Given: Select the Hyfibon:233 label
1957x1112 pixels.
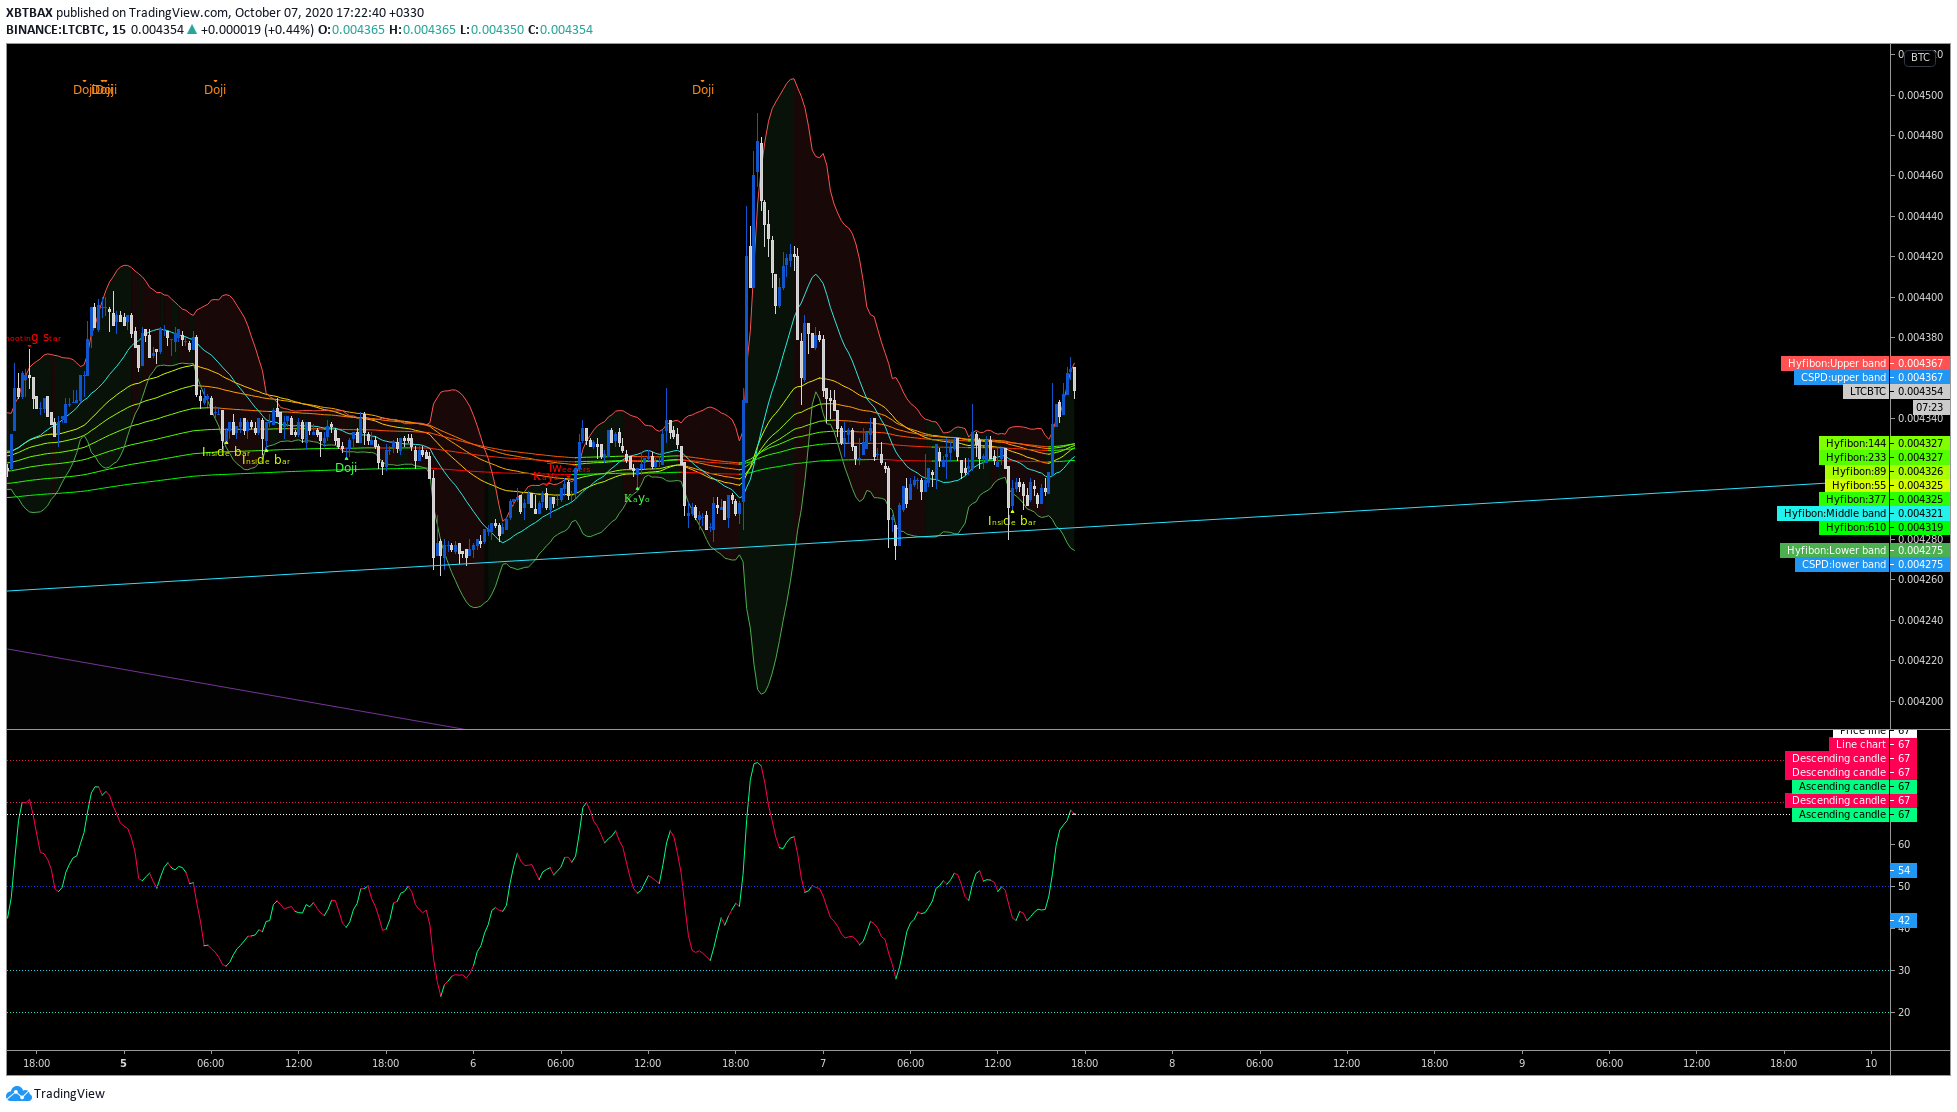Looking at the screenshot, I should pos(1883,457).
